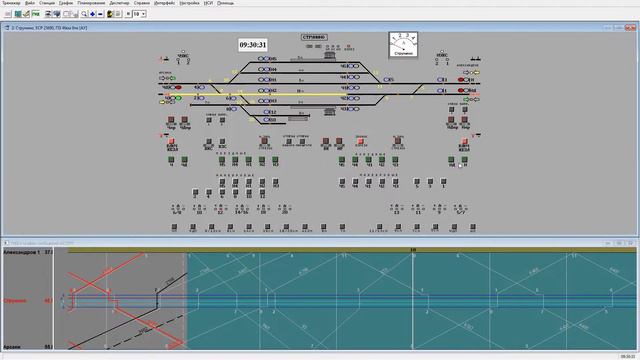This screenshot has height=360, width=640.
Task: Open the Файл menu
Action: tap(30, 3)
